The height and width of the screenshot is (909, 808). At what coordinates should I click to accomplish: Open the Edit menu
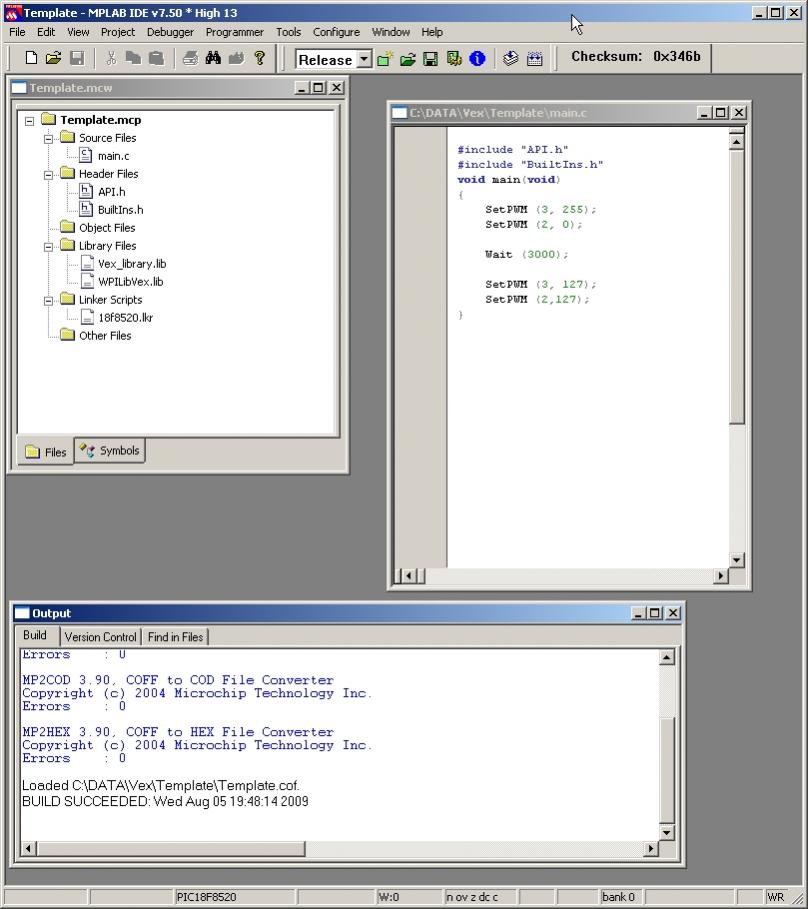click(46, 32)
